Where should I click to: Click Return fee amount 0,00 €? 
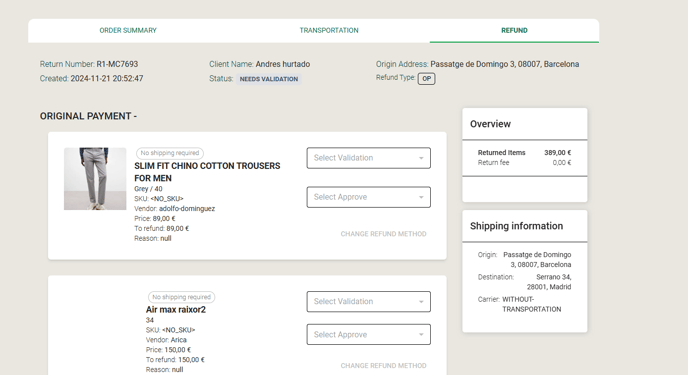(562, 163)
